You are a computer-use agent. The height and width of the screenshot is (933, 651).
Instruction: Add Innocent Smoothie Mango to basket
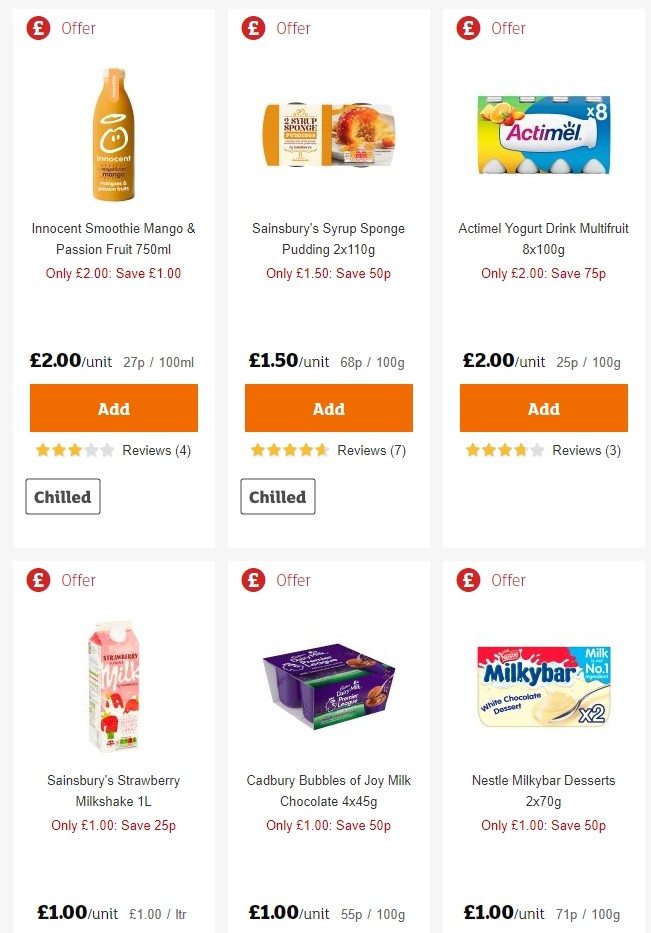point(113,408)
